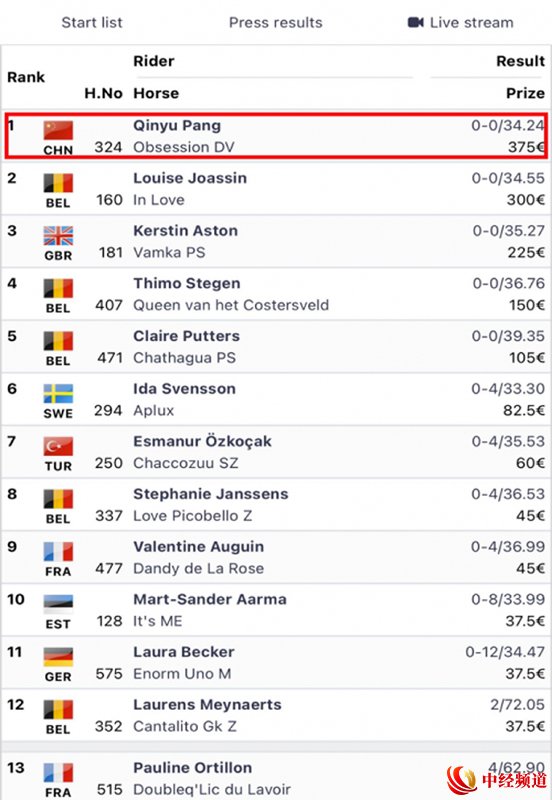The width and height of the screenshot is (552, 800).
Task: Click the Great Britain flag beside Kerstin Aston
Action: [58, 236]
